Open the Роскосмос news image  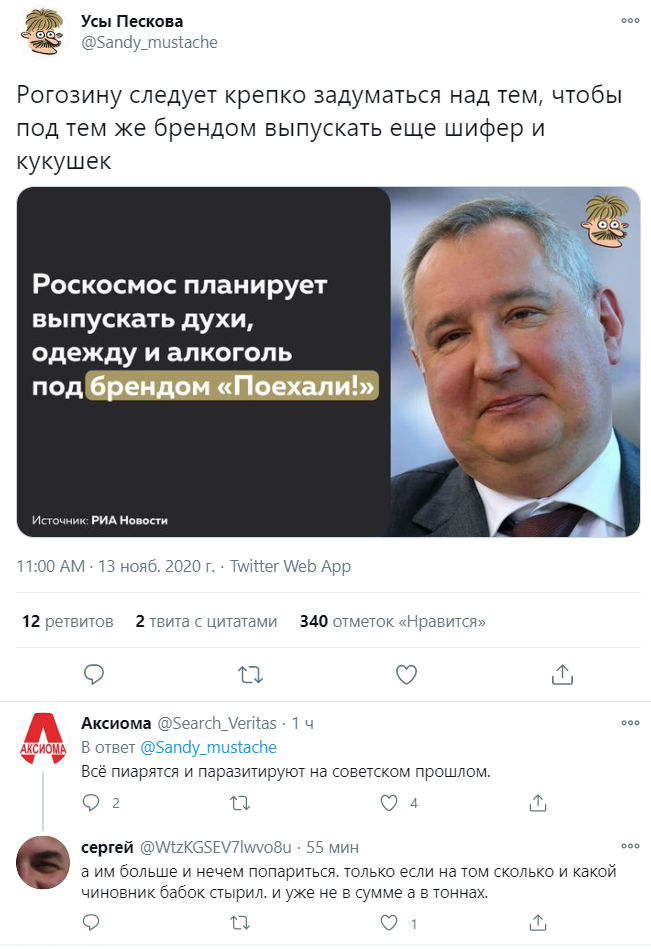[328, 361]
